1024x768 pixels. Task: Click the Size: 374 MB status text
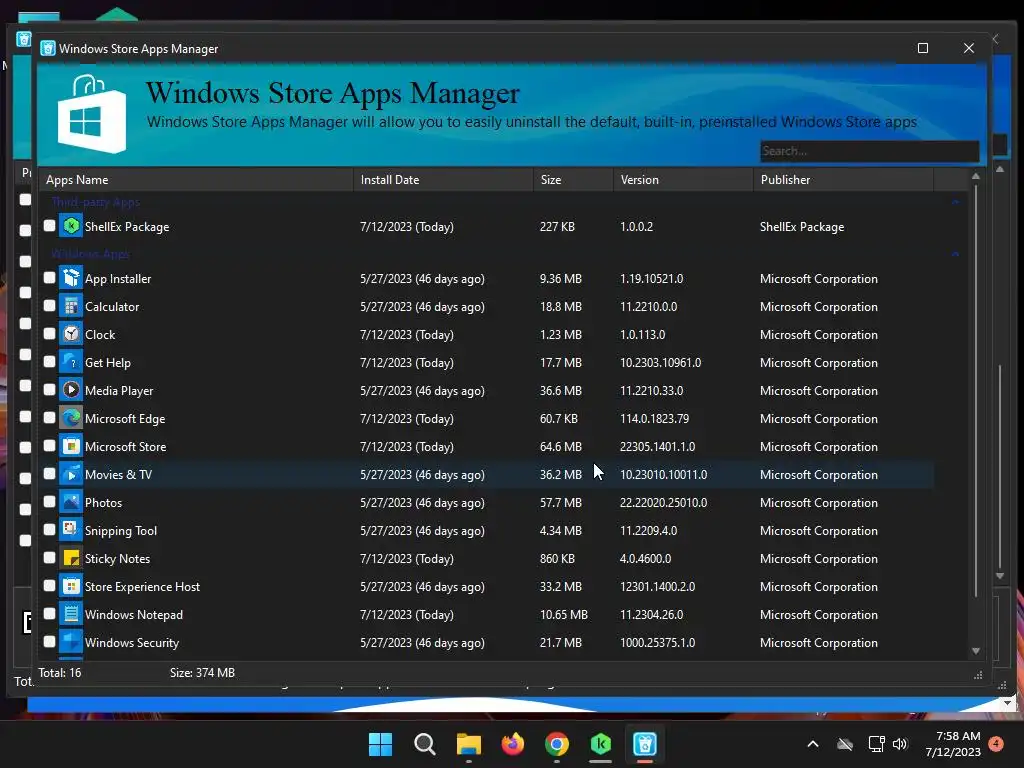pyautogui.click(x=202, y=673)
